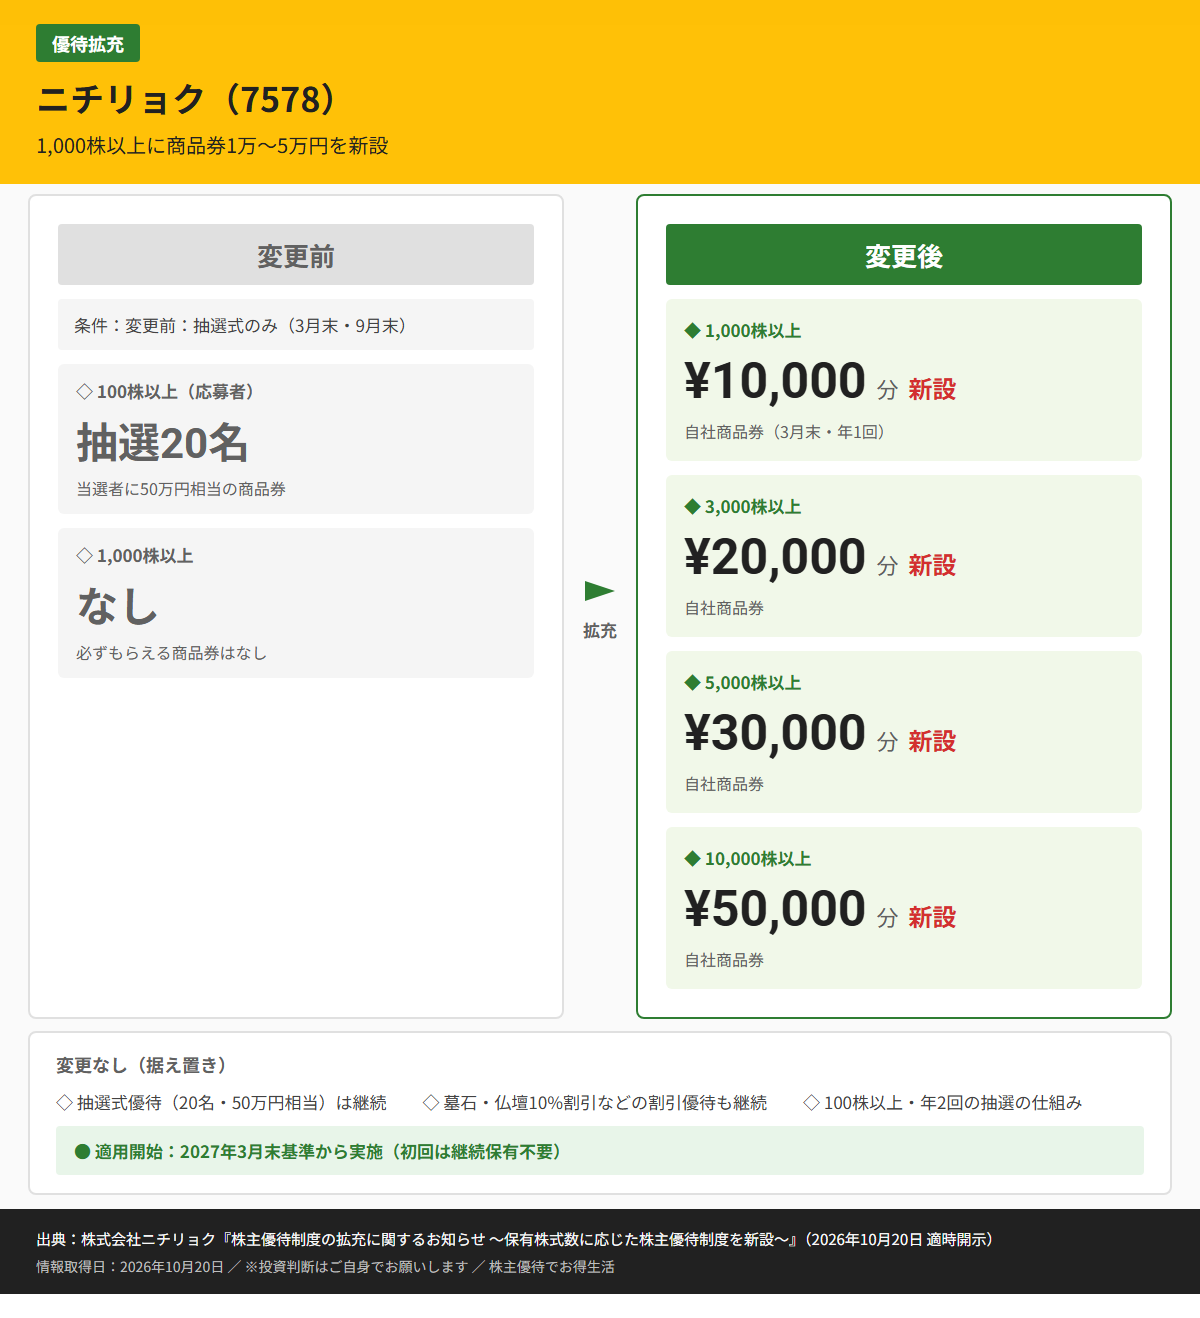Click the diamond beside 墓石・仏壇10%割引
Screen dimensions: 1200x1318
(x=431, y=1103)
